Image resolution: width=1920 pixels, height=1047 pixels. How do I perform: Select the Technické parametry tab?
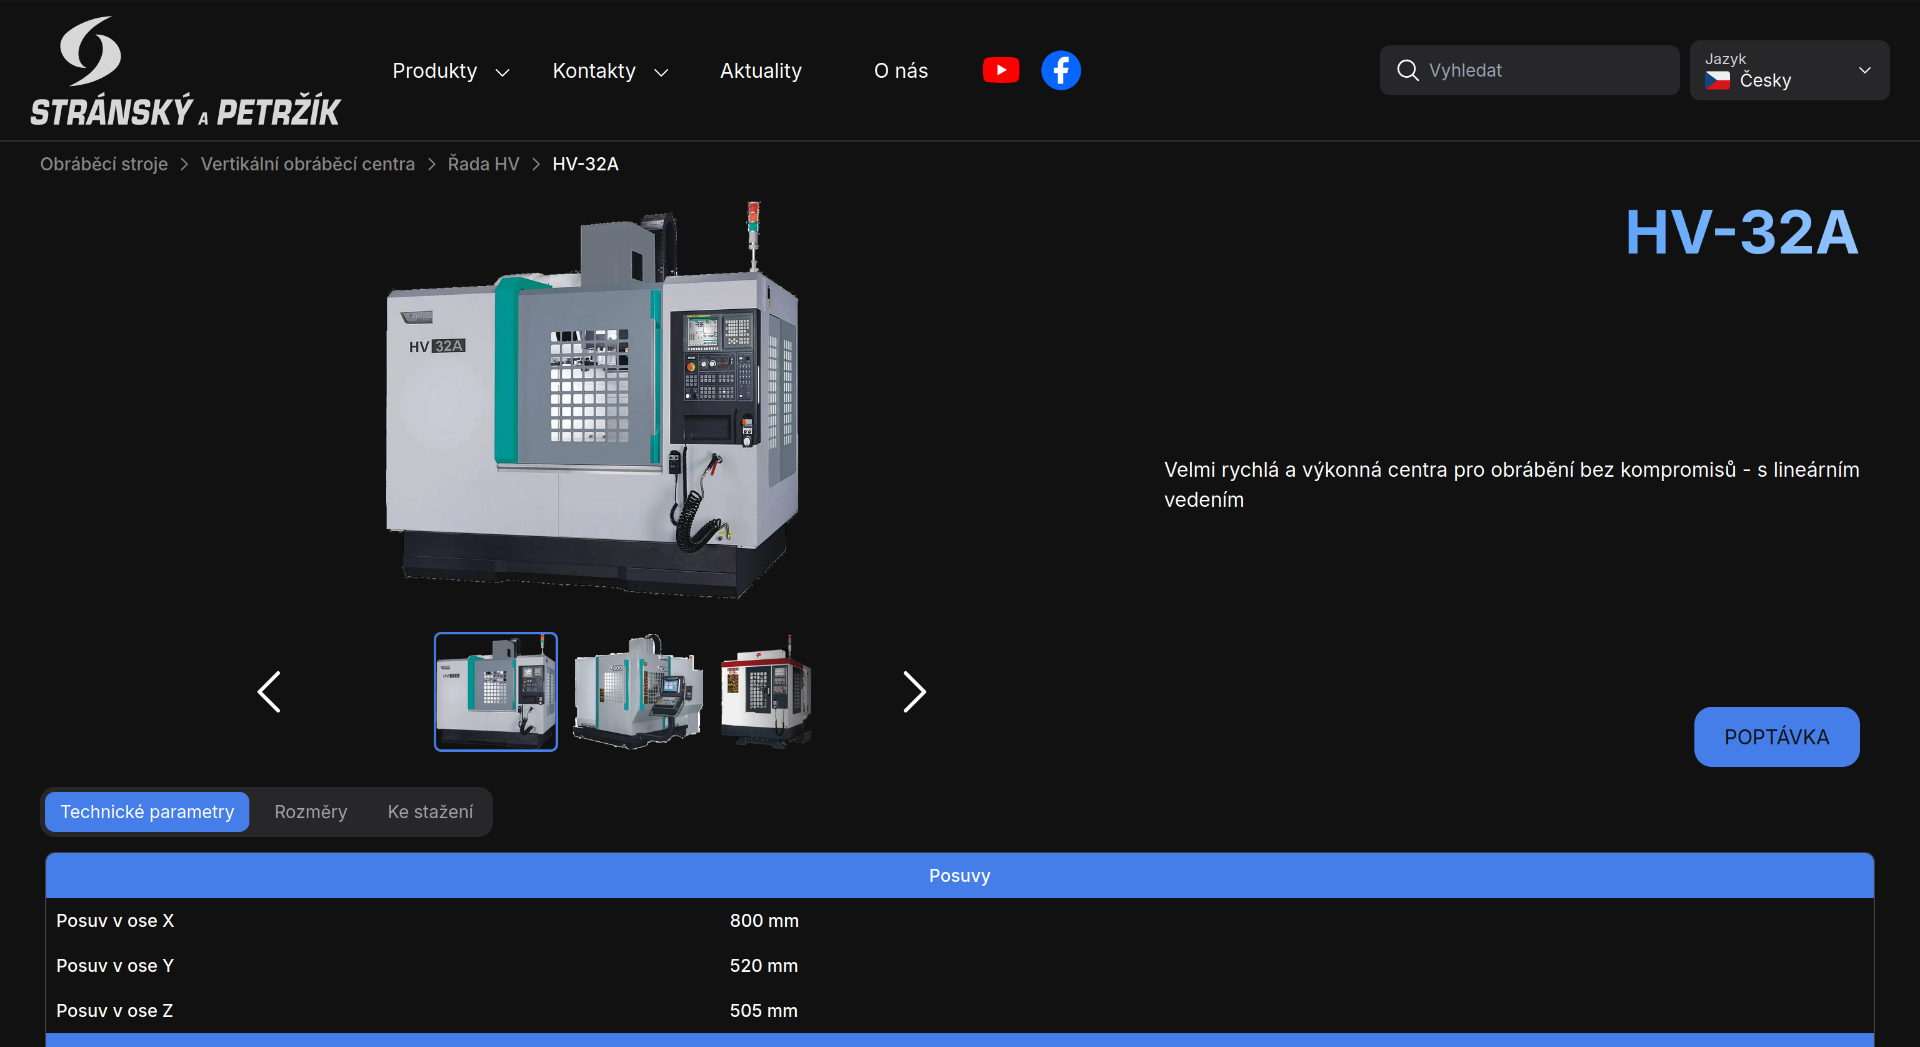(x=146, y=811)
